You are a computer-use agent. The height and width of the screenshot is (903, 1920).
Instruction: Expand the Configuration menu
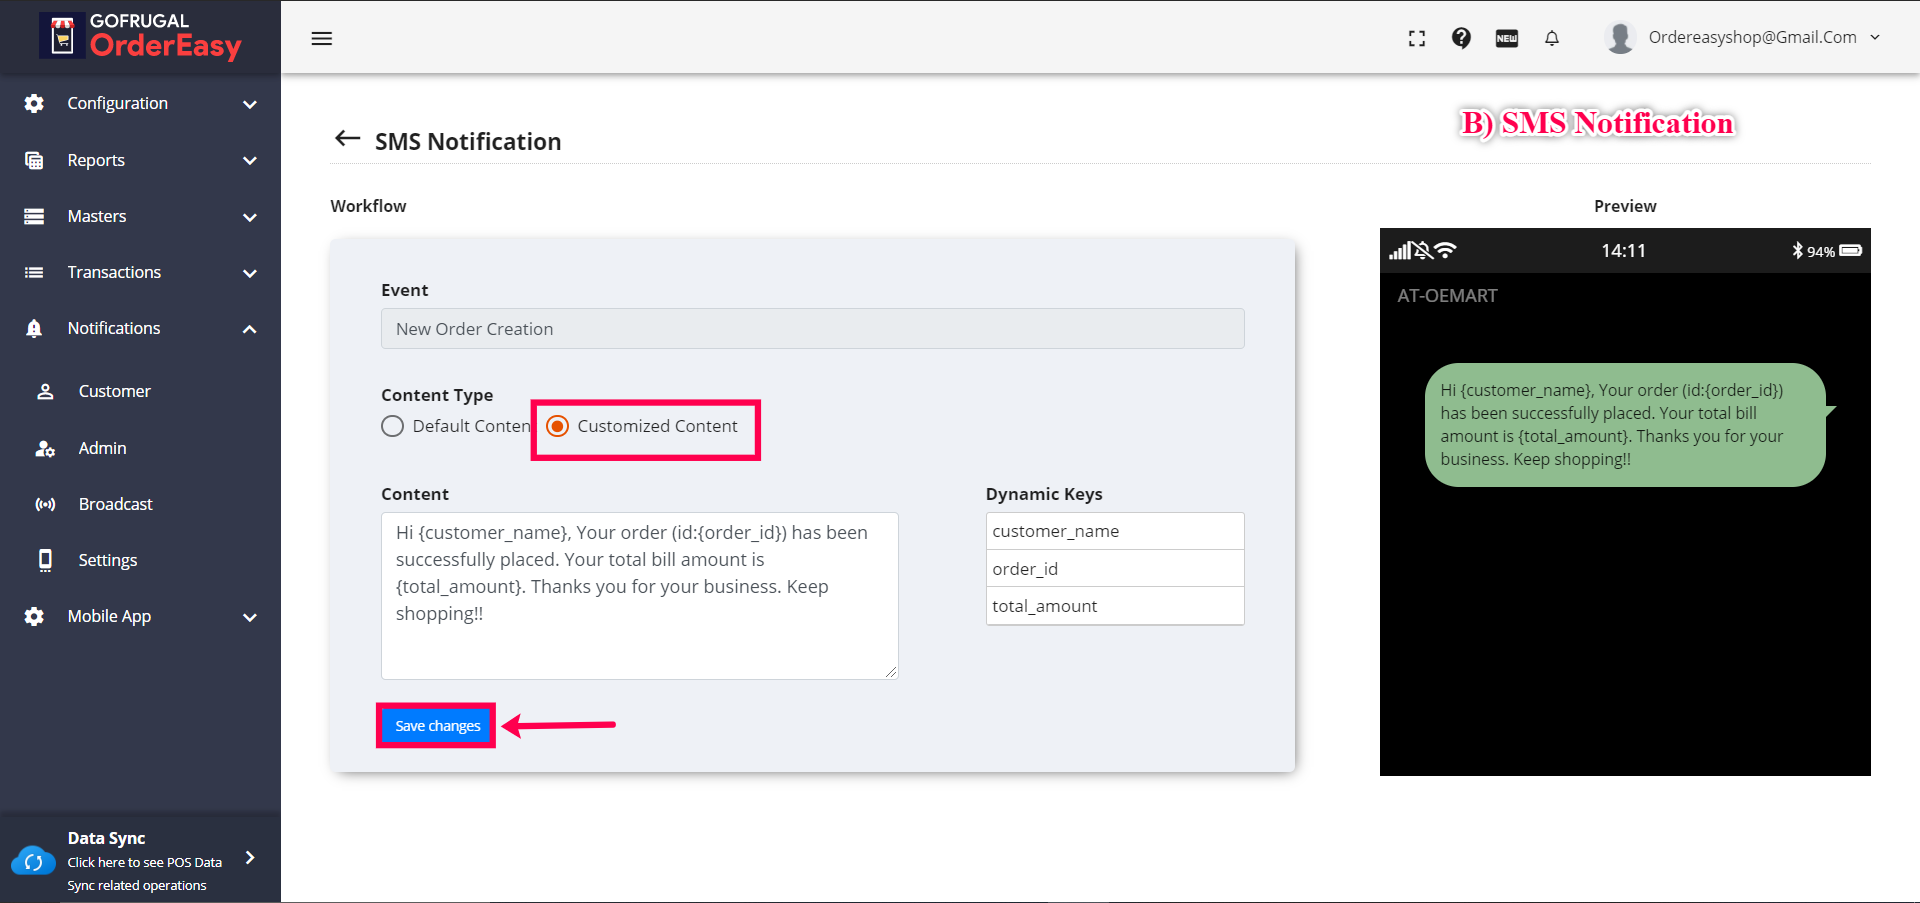140,103
